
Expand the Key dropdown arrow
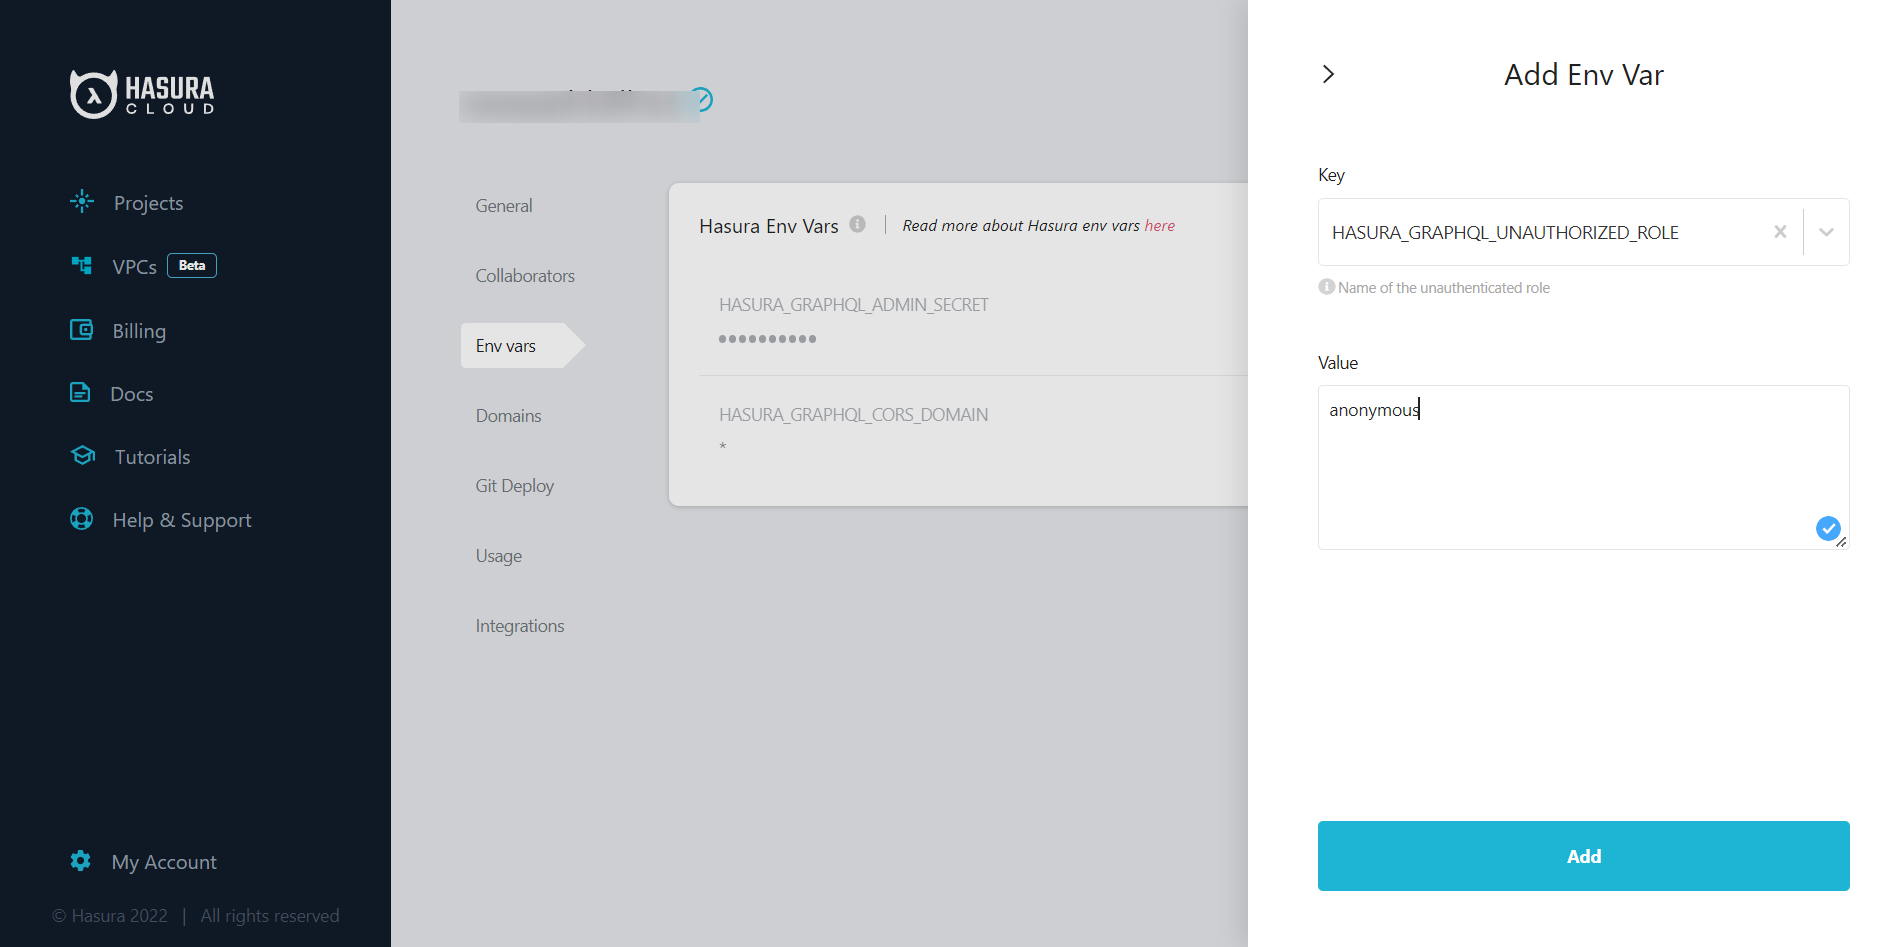(1826, 232)
